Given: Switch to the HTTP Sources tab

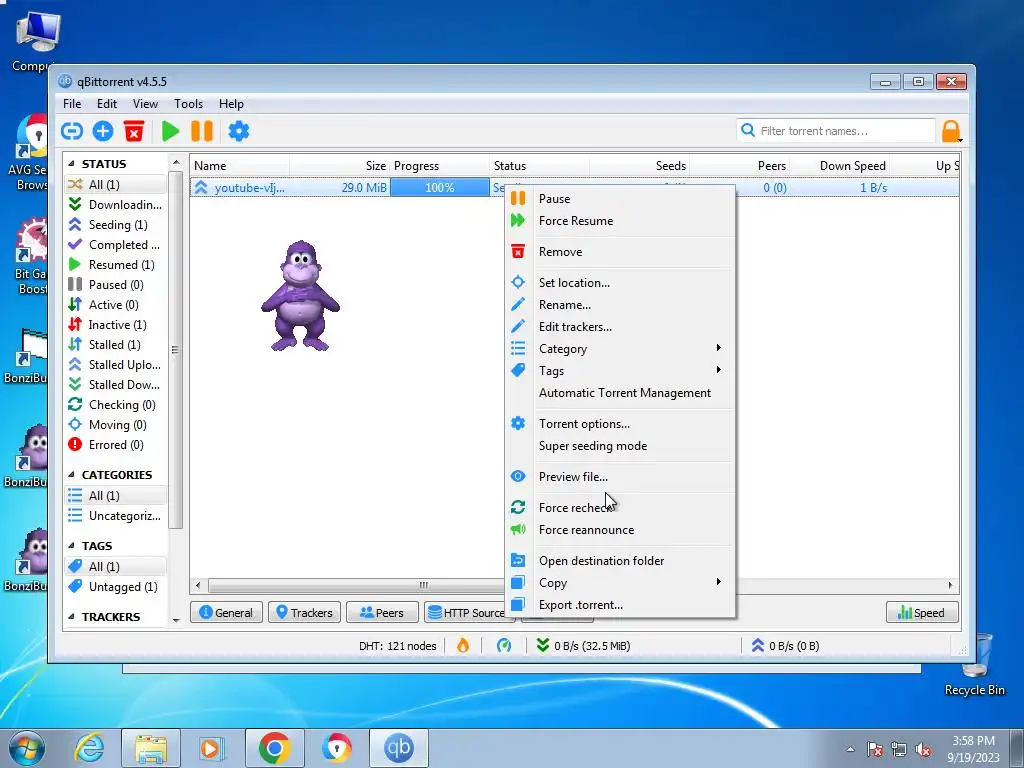Looking at the screenshot, I should pyautogui.click(x=465, y=613).
